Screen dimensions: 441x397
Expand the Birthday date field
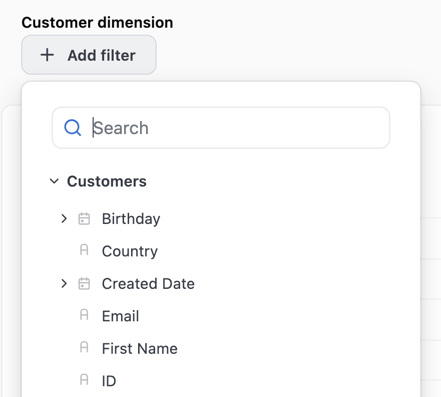click(x=64, y=219)
